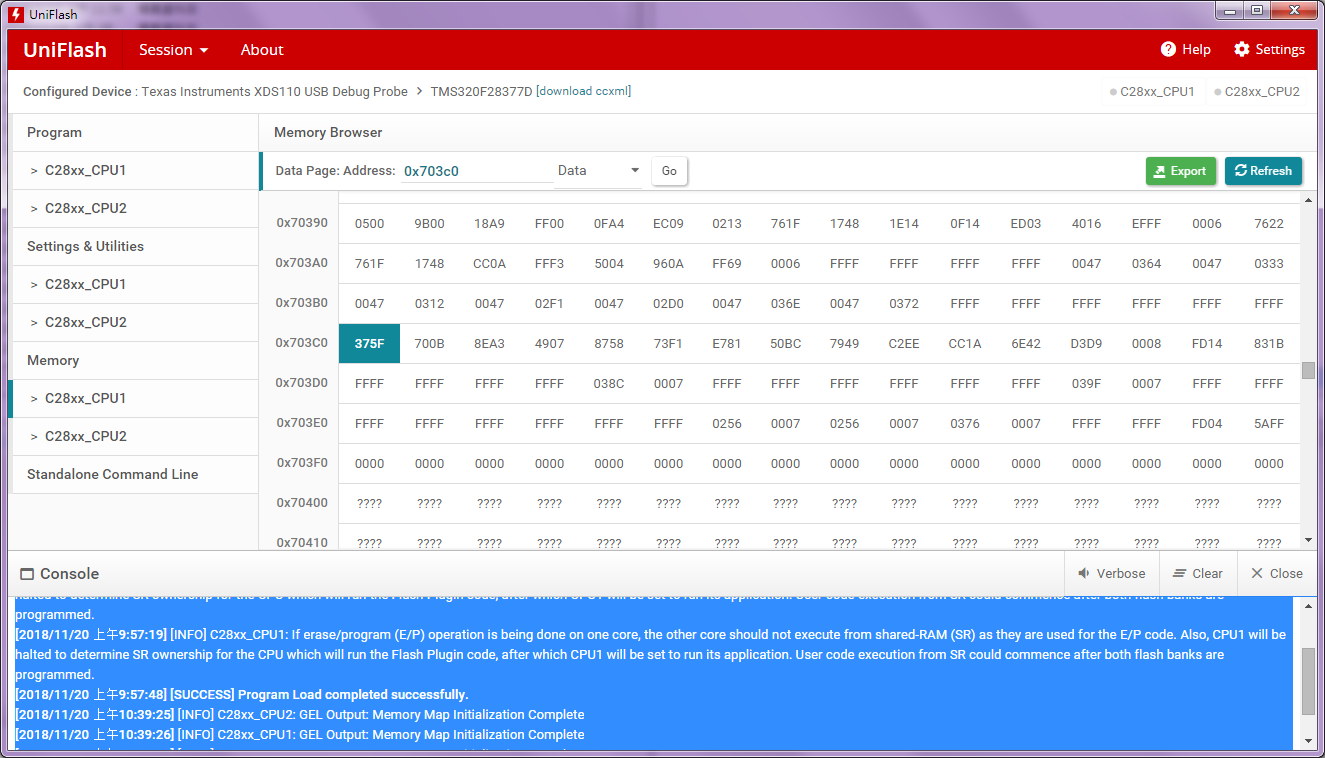Select memory cell 73F1
Image resolution: width=1325 pixels, height=758 pixels.
pyautogui.click(x=668, y=344)
